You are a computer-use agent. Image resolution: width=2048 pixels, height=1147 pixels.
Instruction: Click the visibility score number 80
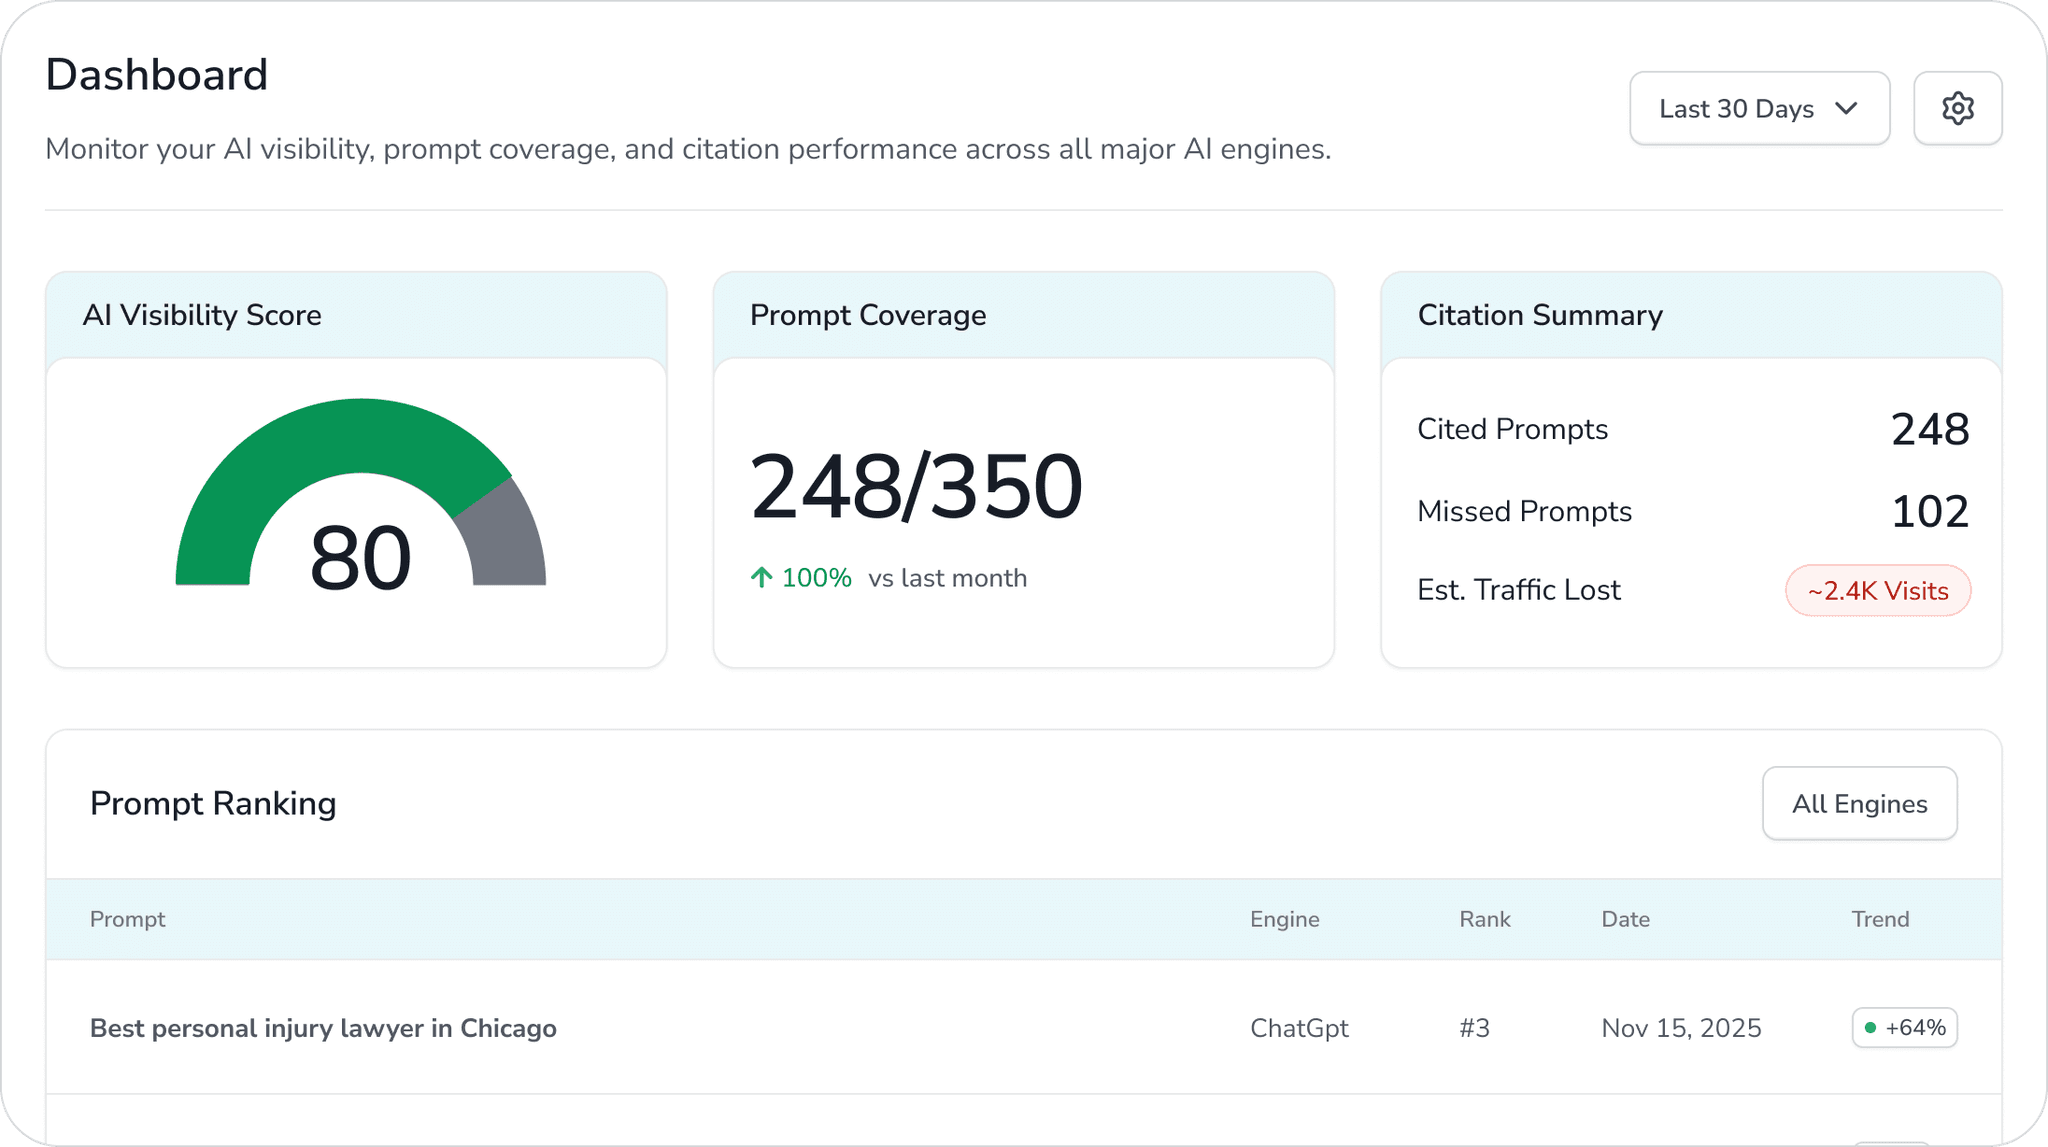coord(360,558)
